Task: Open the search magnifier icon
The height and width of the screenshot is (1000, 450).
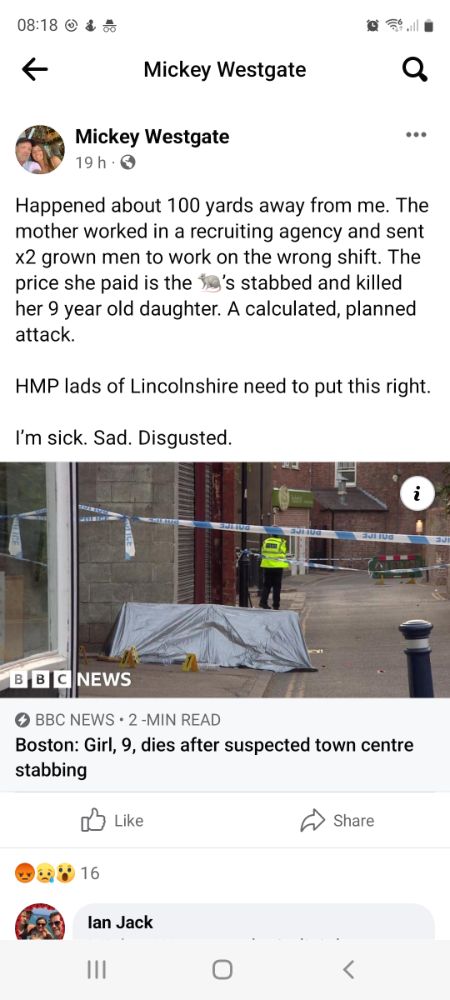Action: pos(415,70)
